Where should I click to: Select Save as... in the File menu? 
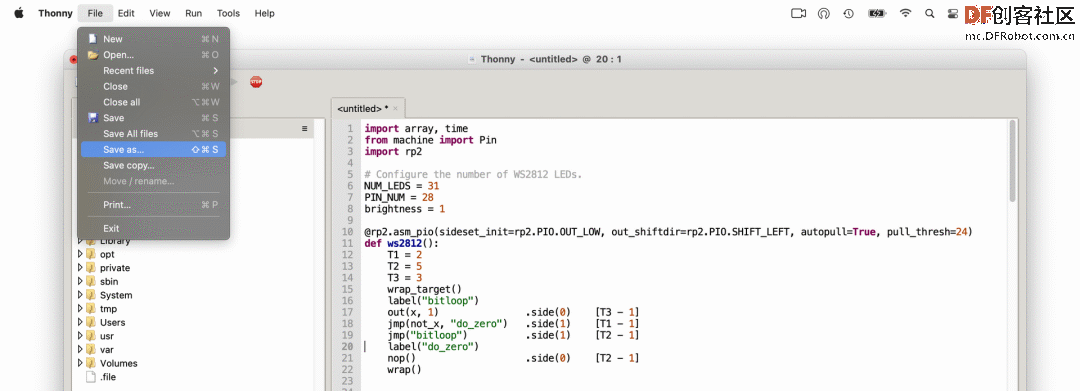click(x=153, y=149)
